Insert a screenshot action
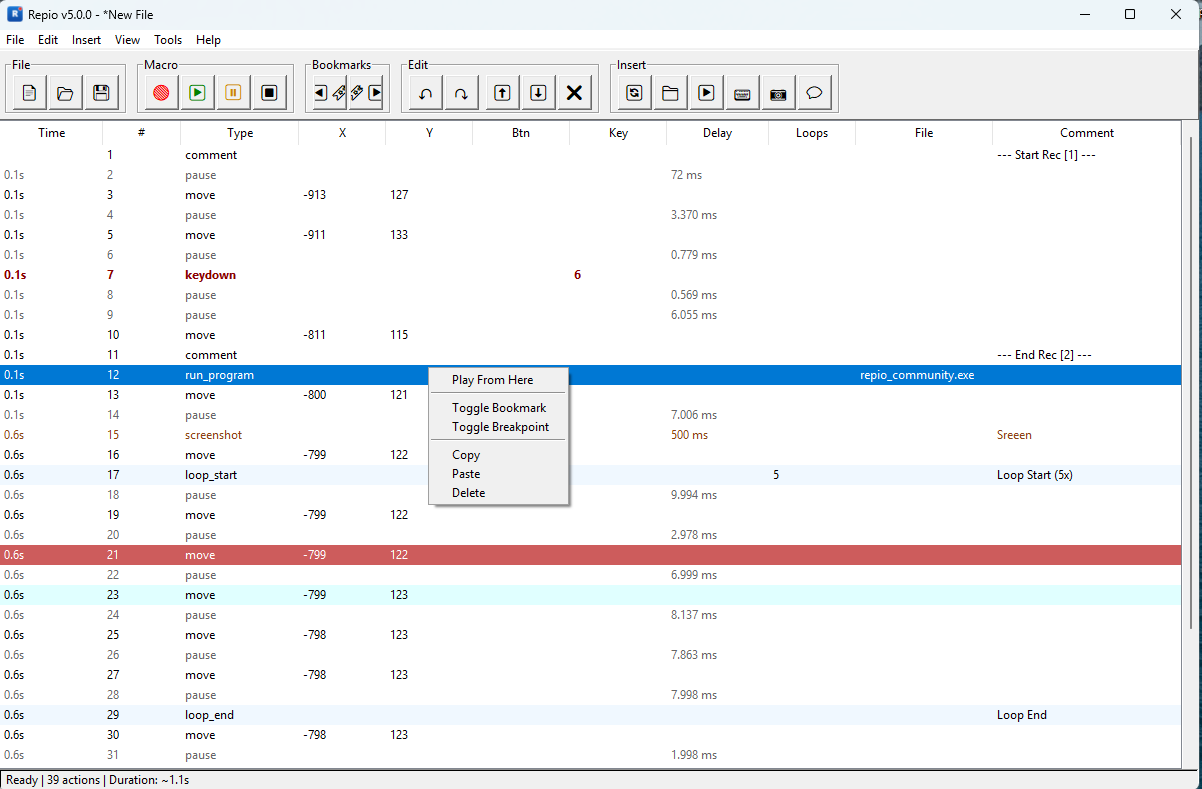Viewport: 1202px width, 789px height. pos(778,92)
